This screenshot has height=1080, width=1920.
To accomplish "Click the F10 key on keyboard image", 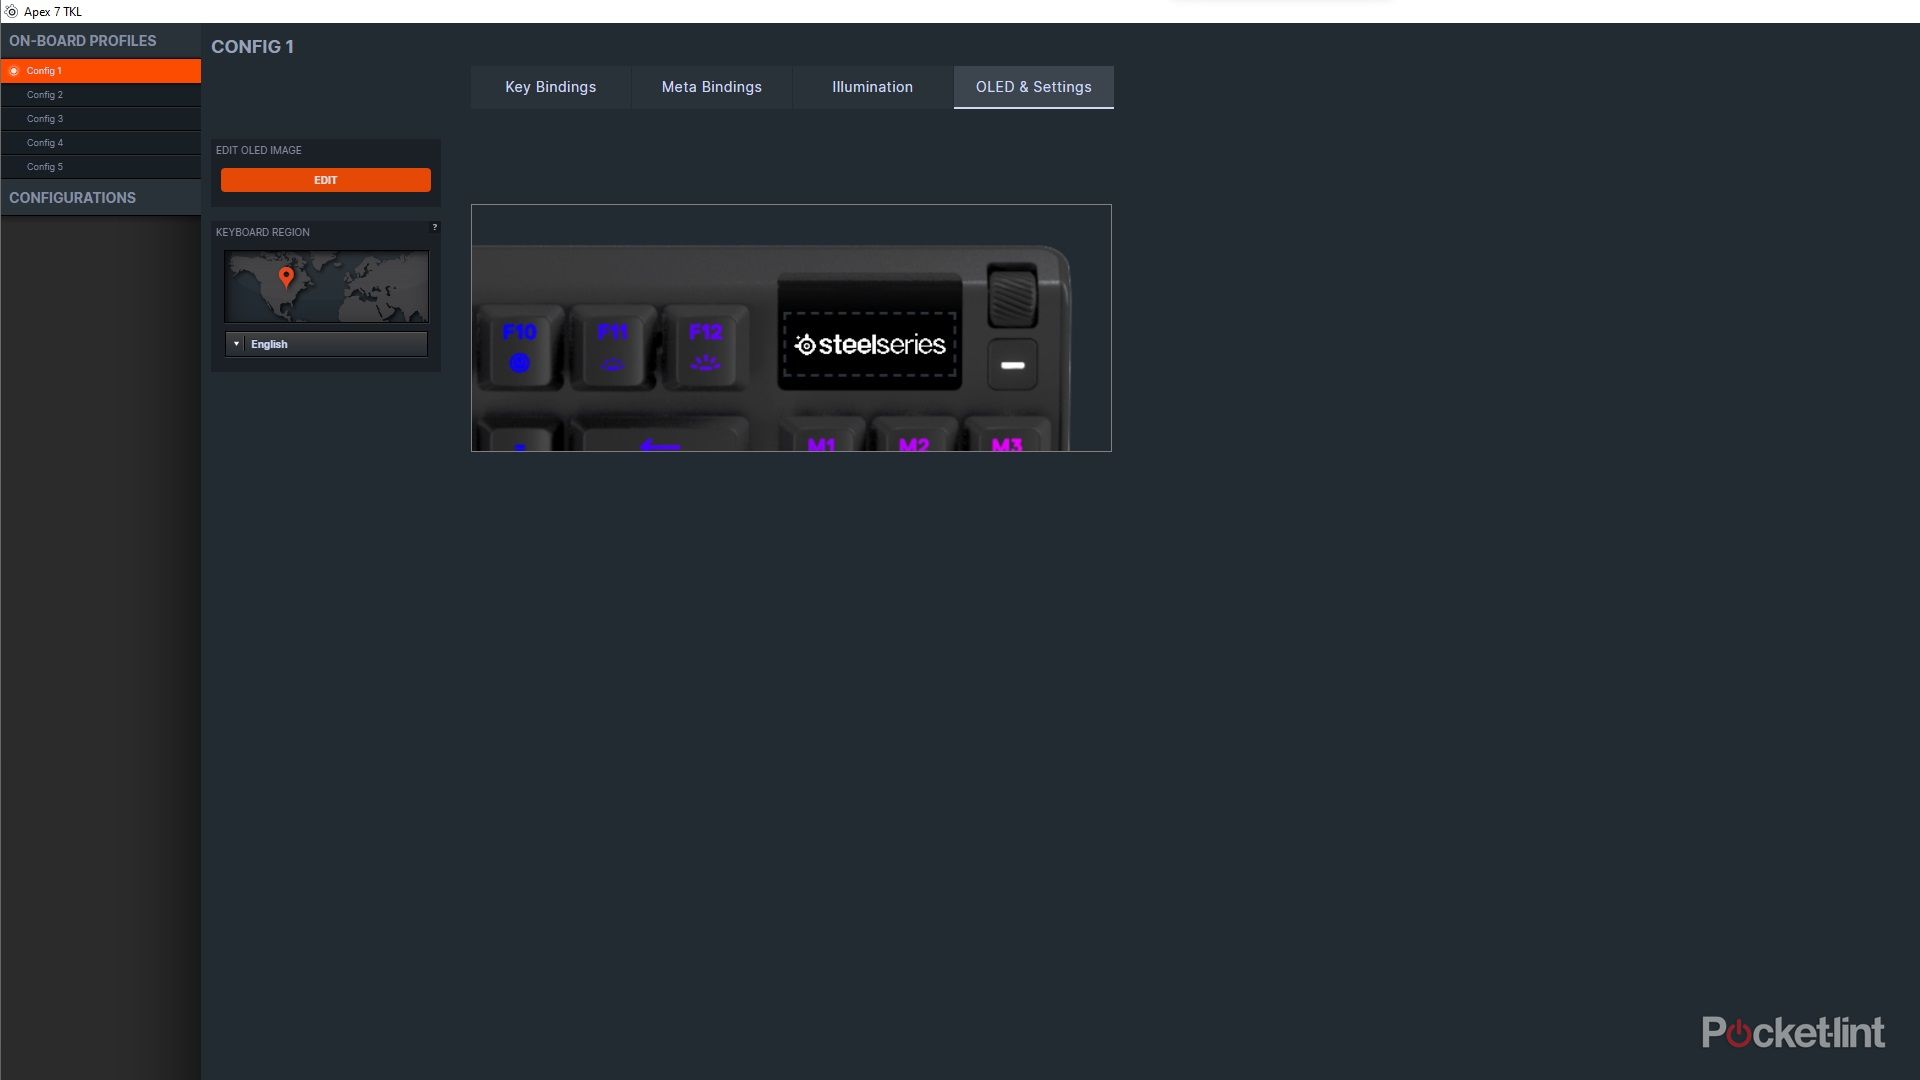I will tap(519, 346).
